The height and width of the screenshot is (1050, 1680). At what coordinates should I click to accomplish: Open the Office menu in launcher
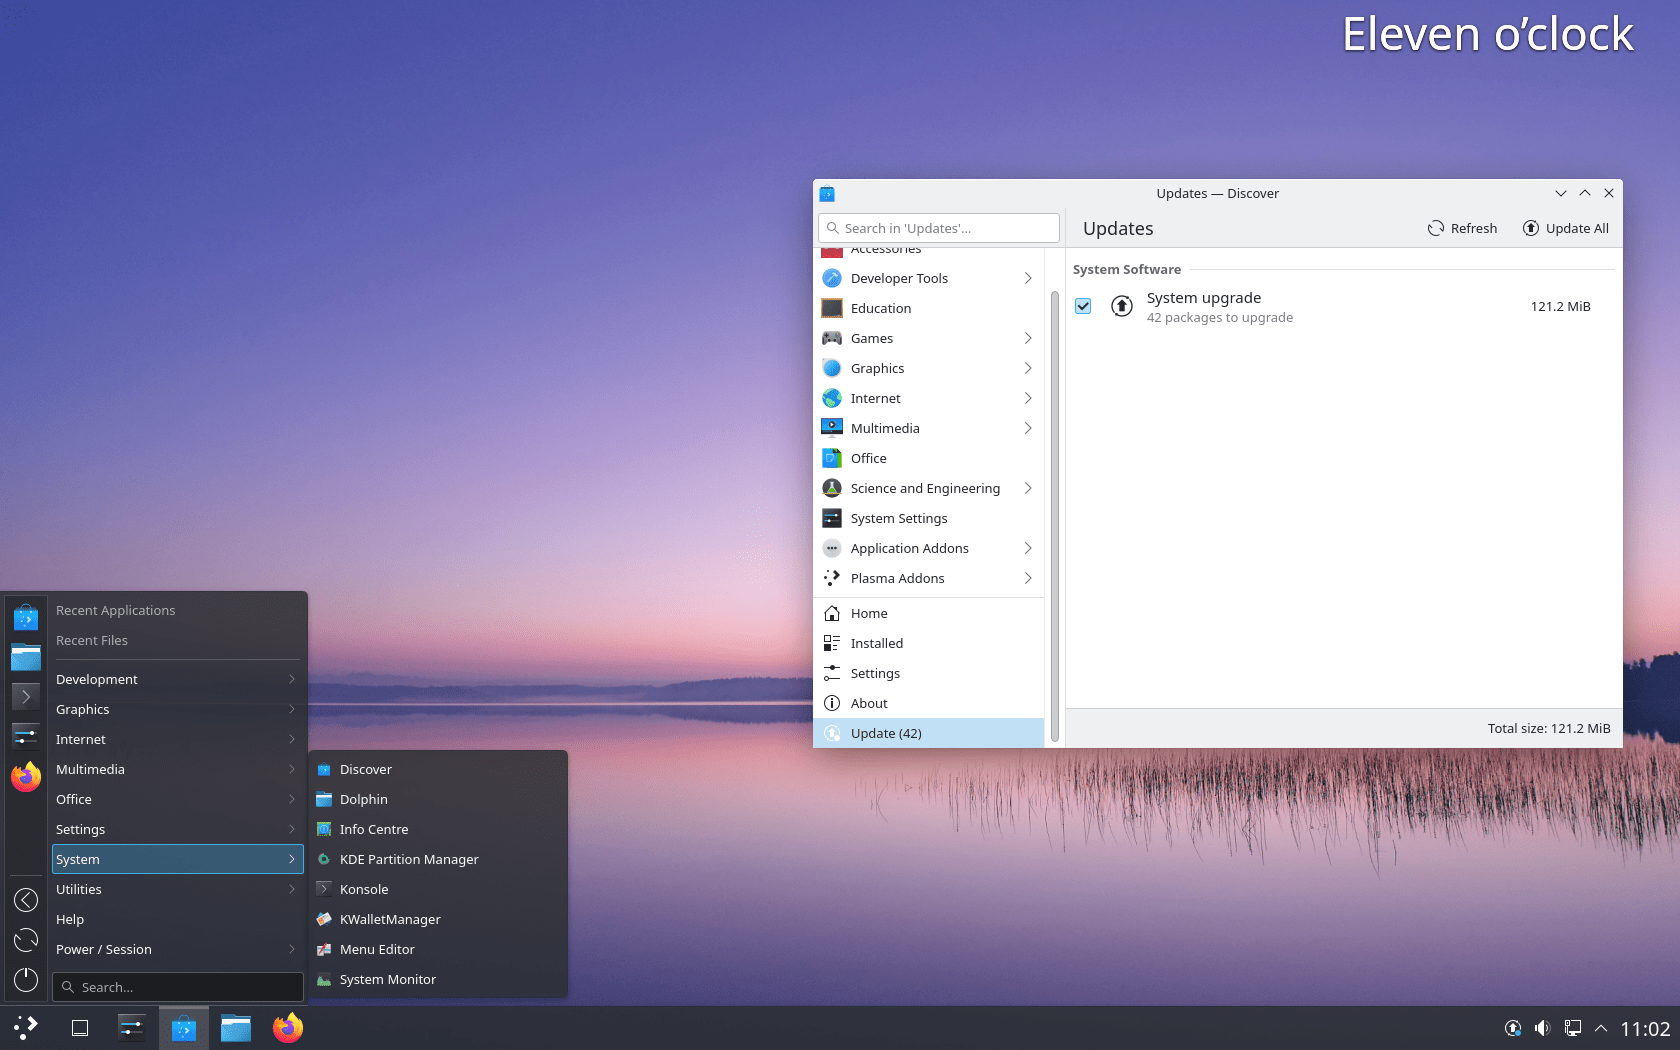pos(177,799)
